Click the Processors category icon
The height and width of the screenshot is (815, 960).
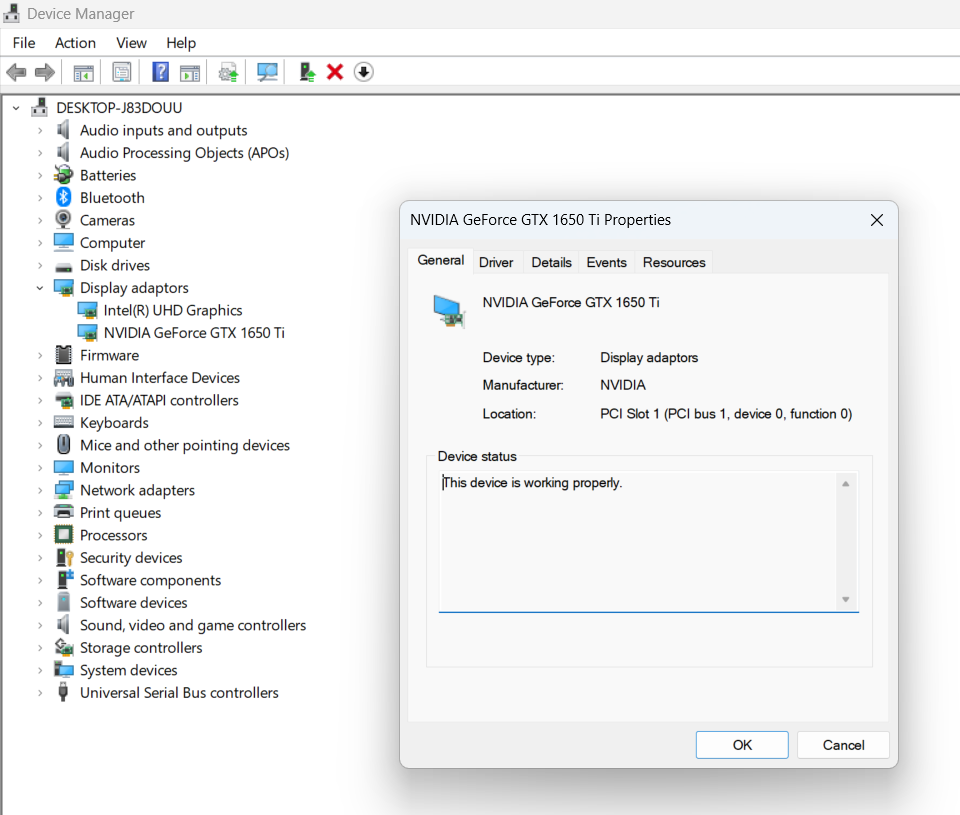64,535
